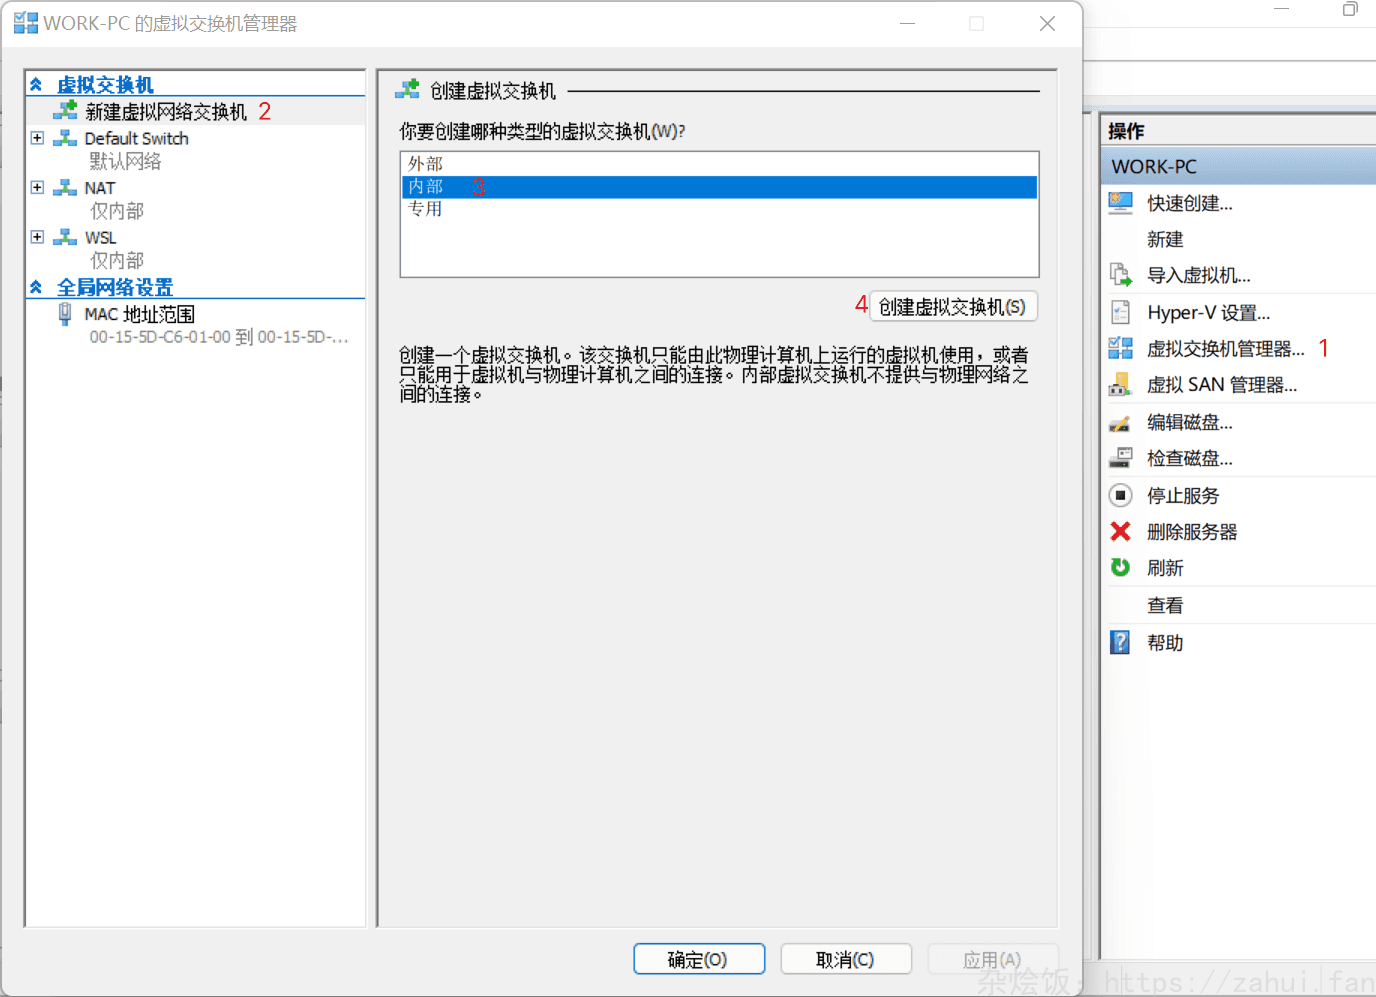The width and height of the screenshot is (1376, 997).
Task: Click the Import Virtual Machine (导入虚拟机) icon
Action: (1120, 275)
